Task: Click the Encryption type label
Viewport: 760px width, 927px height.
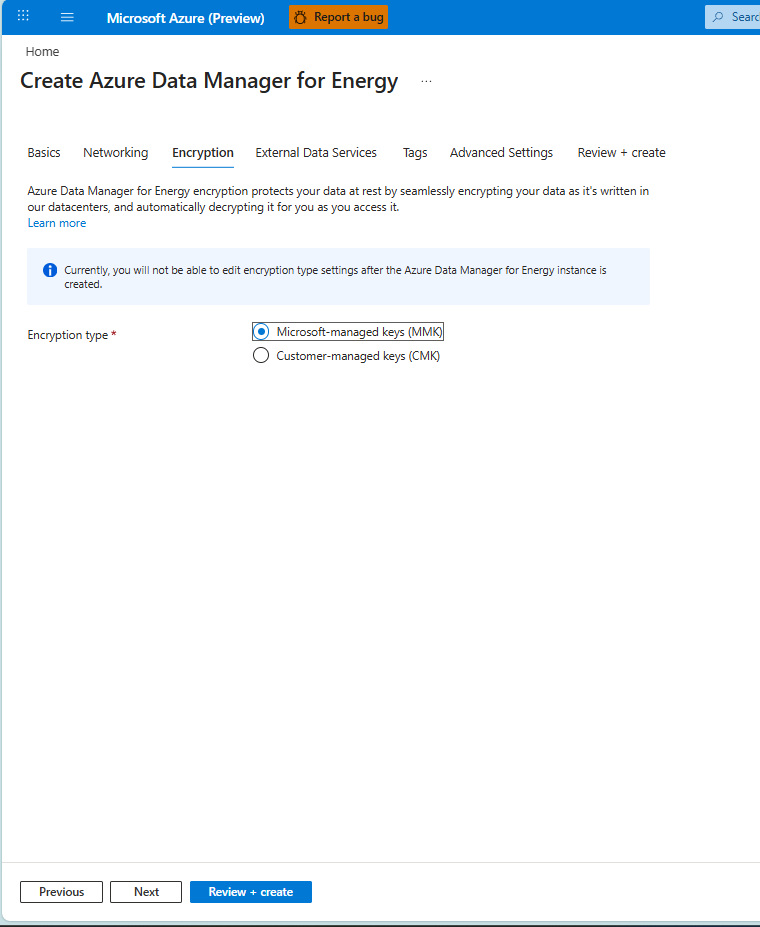Action: 68,335
